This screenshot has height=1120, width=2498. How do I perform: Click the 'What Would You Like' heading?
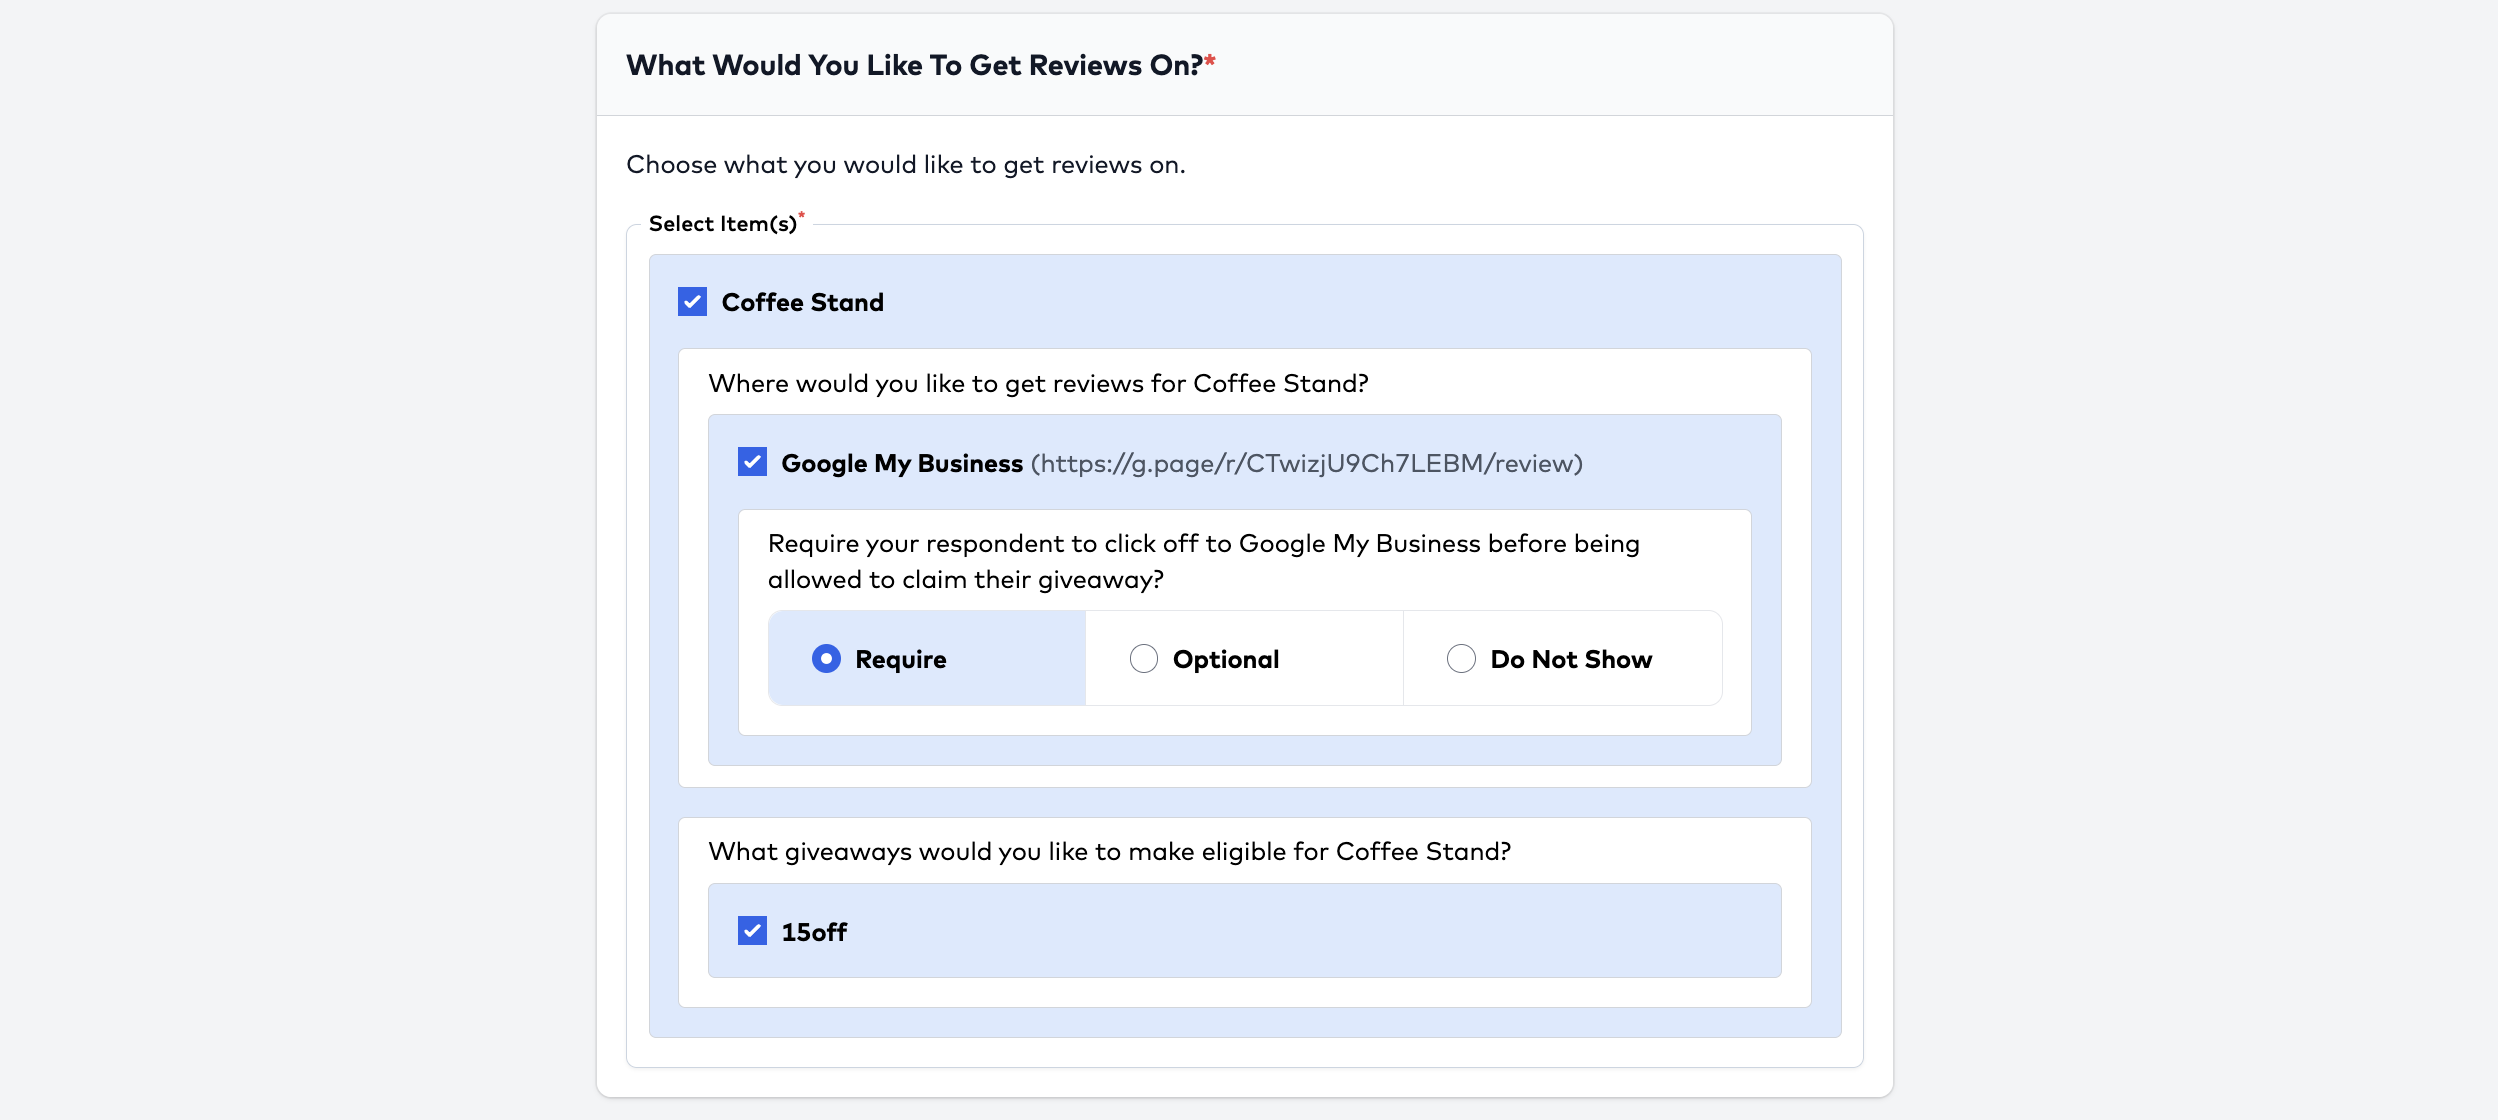[914, 65]
